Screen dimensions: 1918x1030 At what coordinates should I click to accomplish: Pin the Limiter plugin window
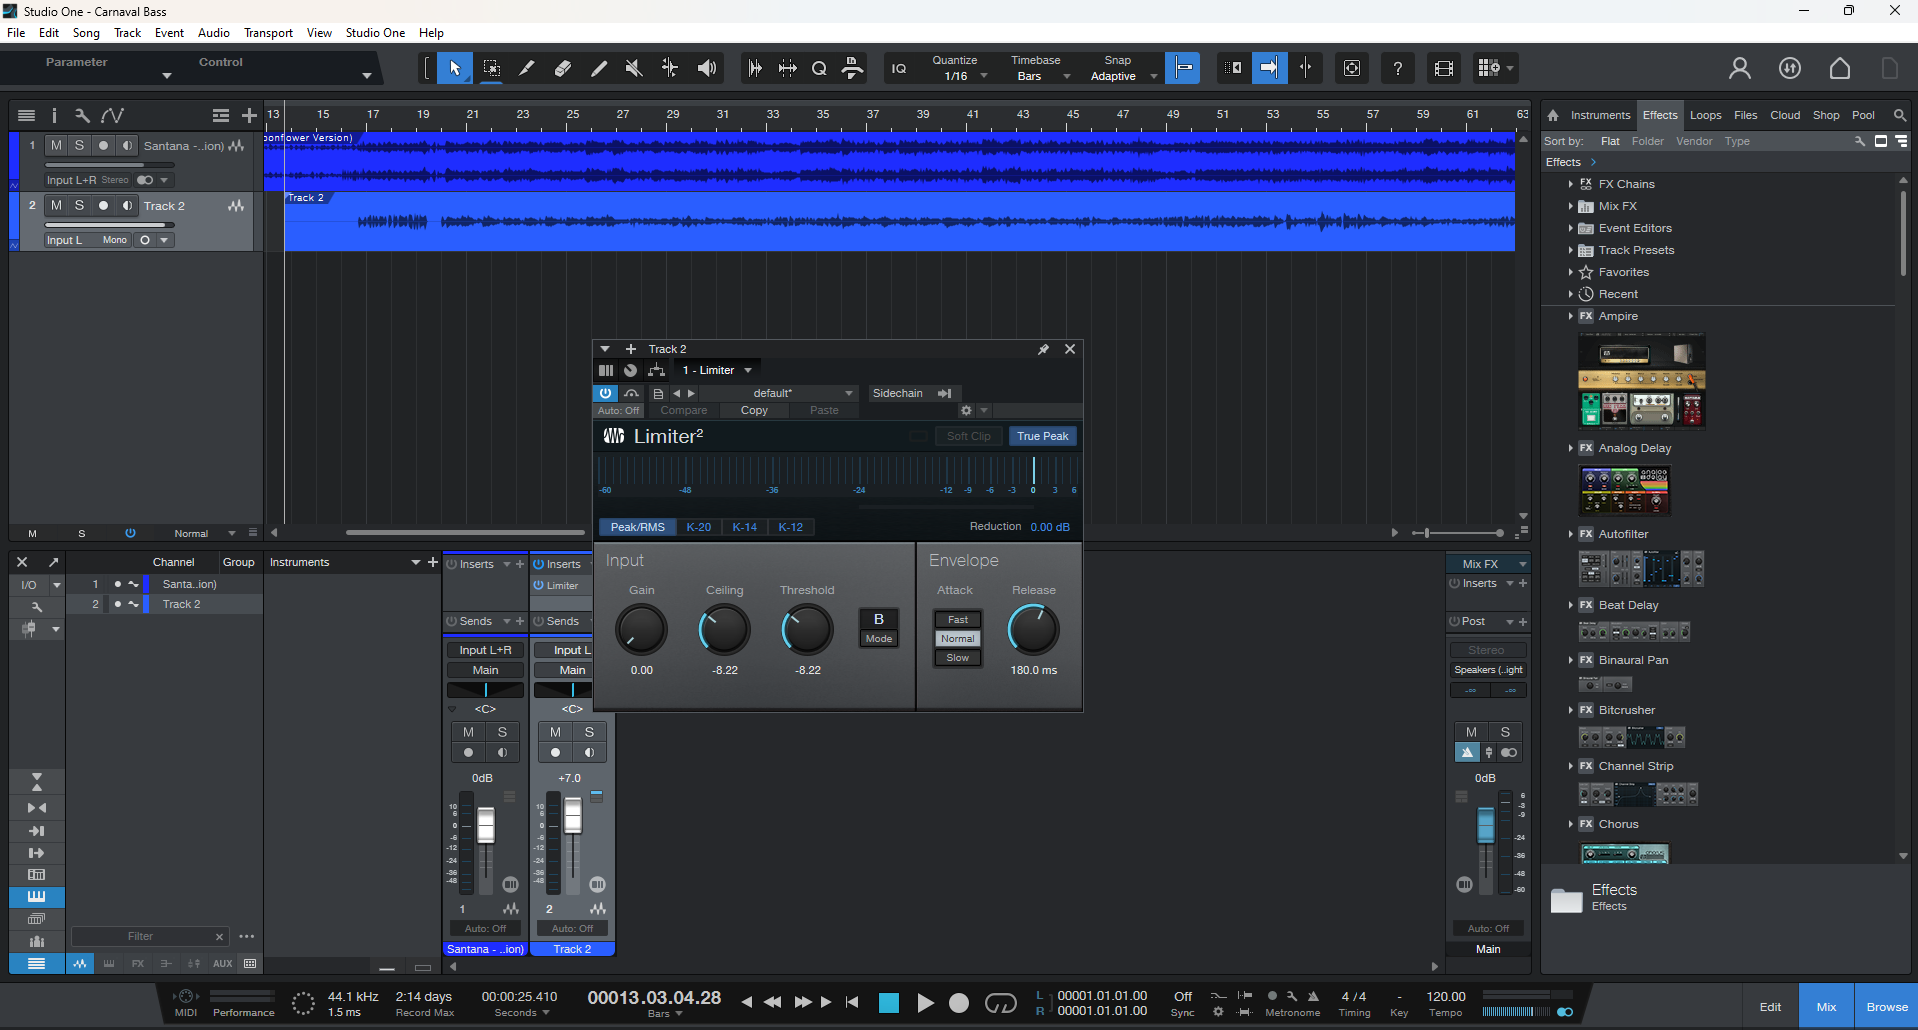pos(1043,349)
